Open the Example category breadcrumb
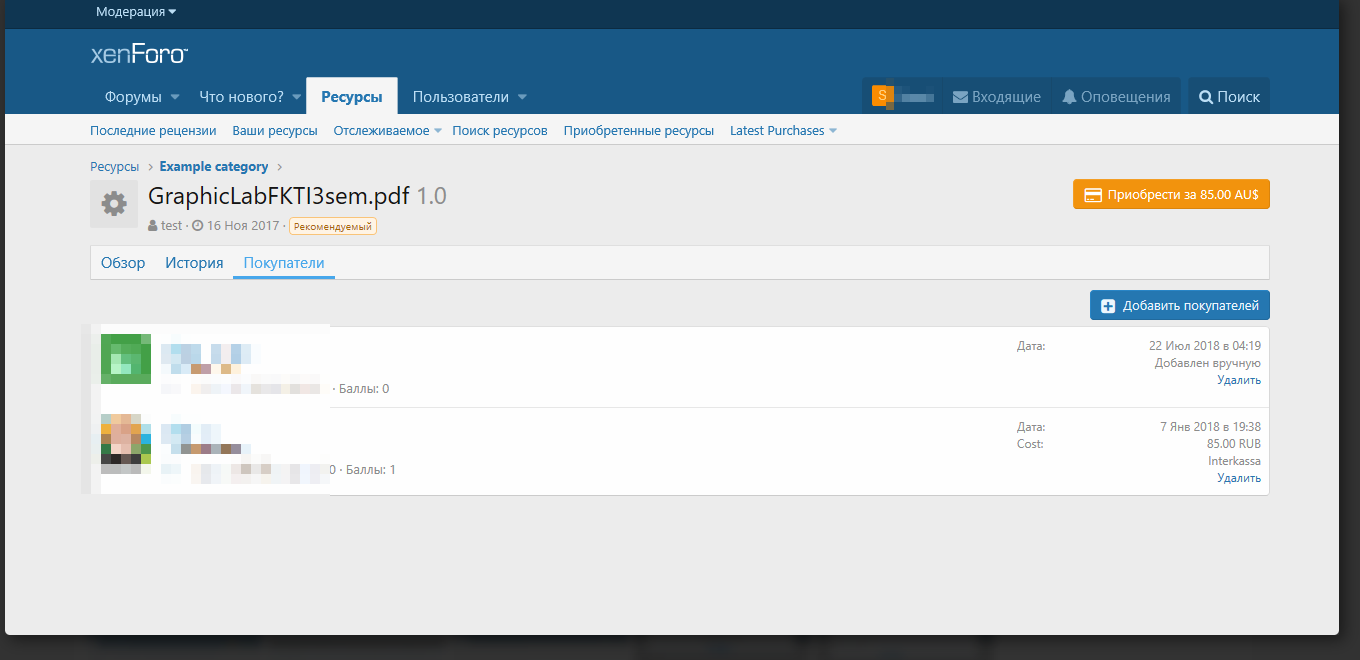The height and width of the screenshot is (660, 1360). (x=213, y=167)
